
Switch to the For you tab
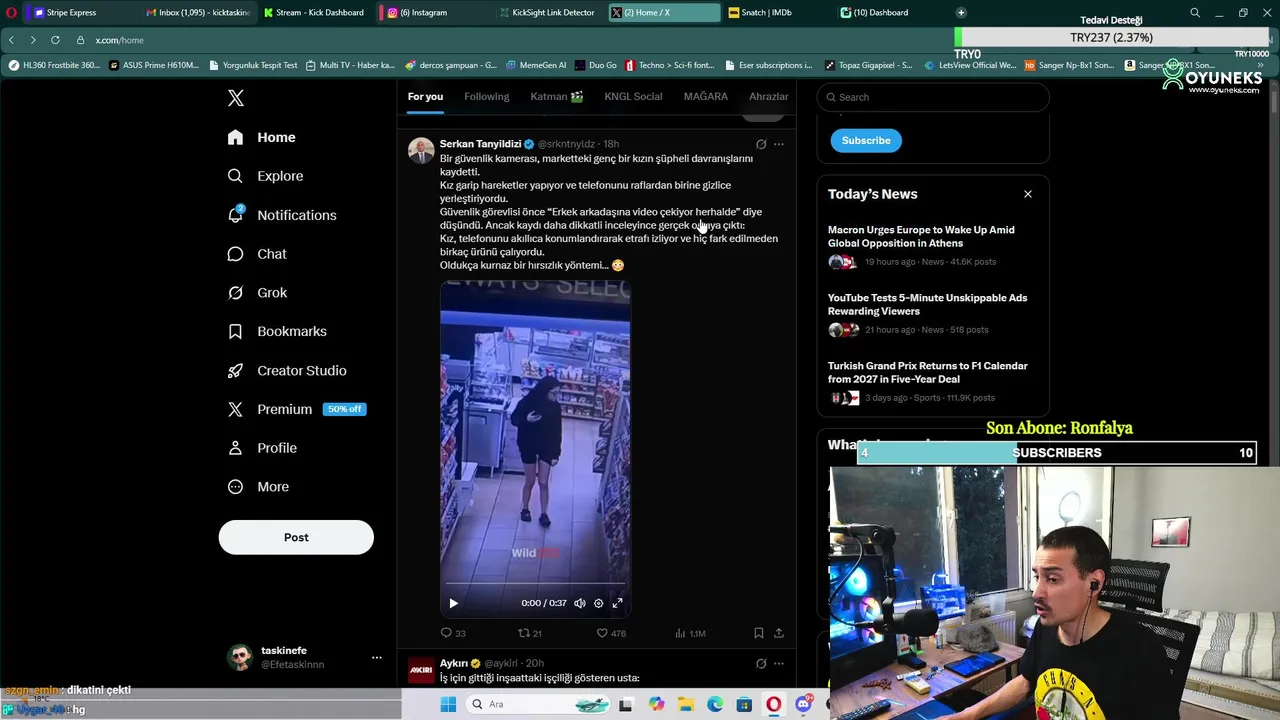425,97
